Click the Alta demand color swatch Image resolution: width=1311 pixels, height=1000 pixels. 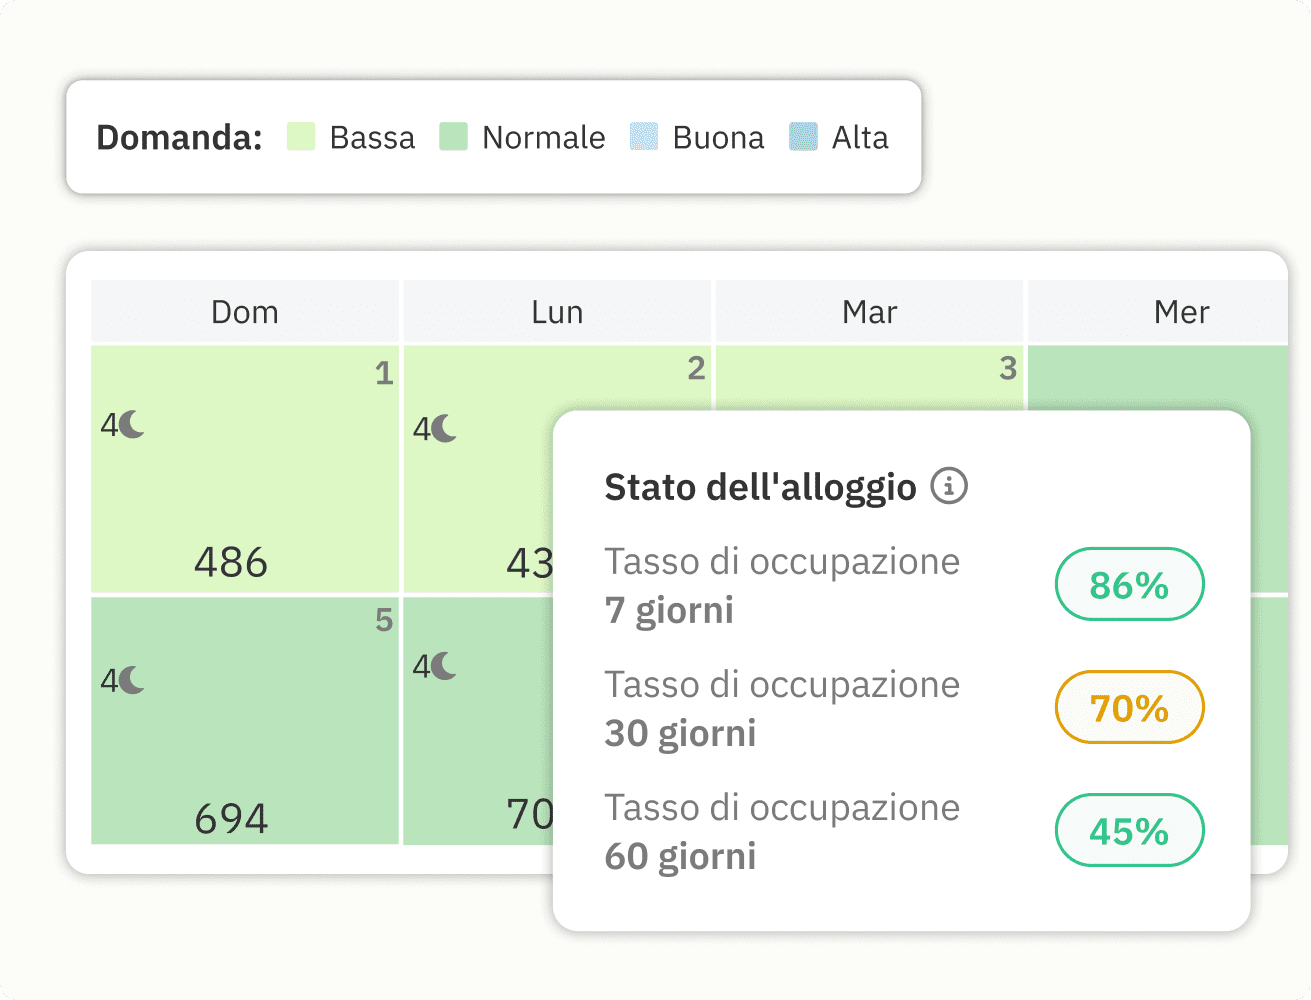(x=802, y=136)
